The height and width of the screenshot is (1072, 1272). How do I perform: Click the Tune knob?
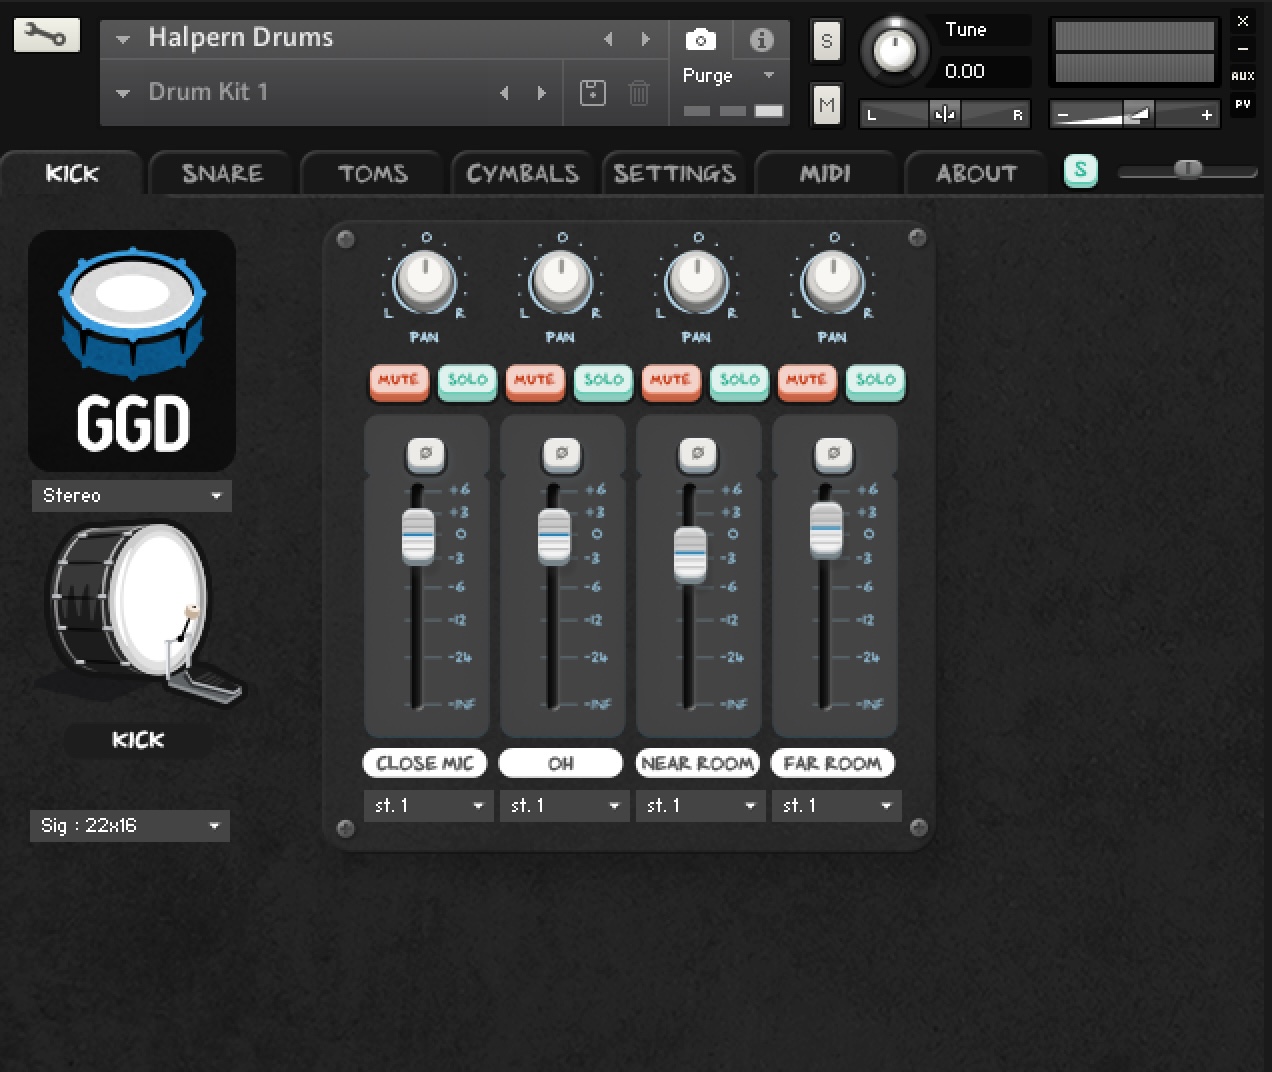coord(895,50)
